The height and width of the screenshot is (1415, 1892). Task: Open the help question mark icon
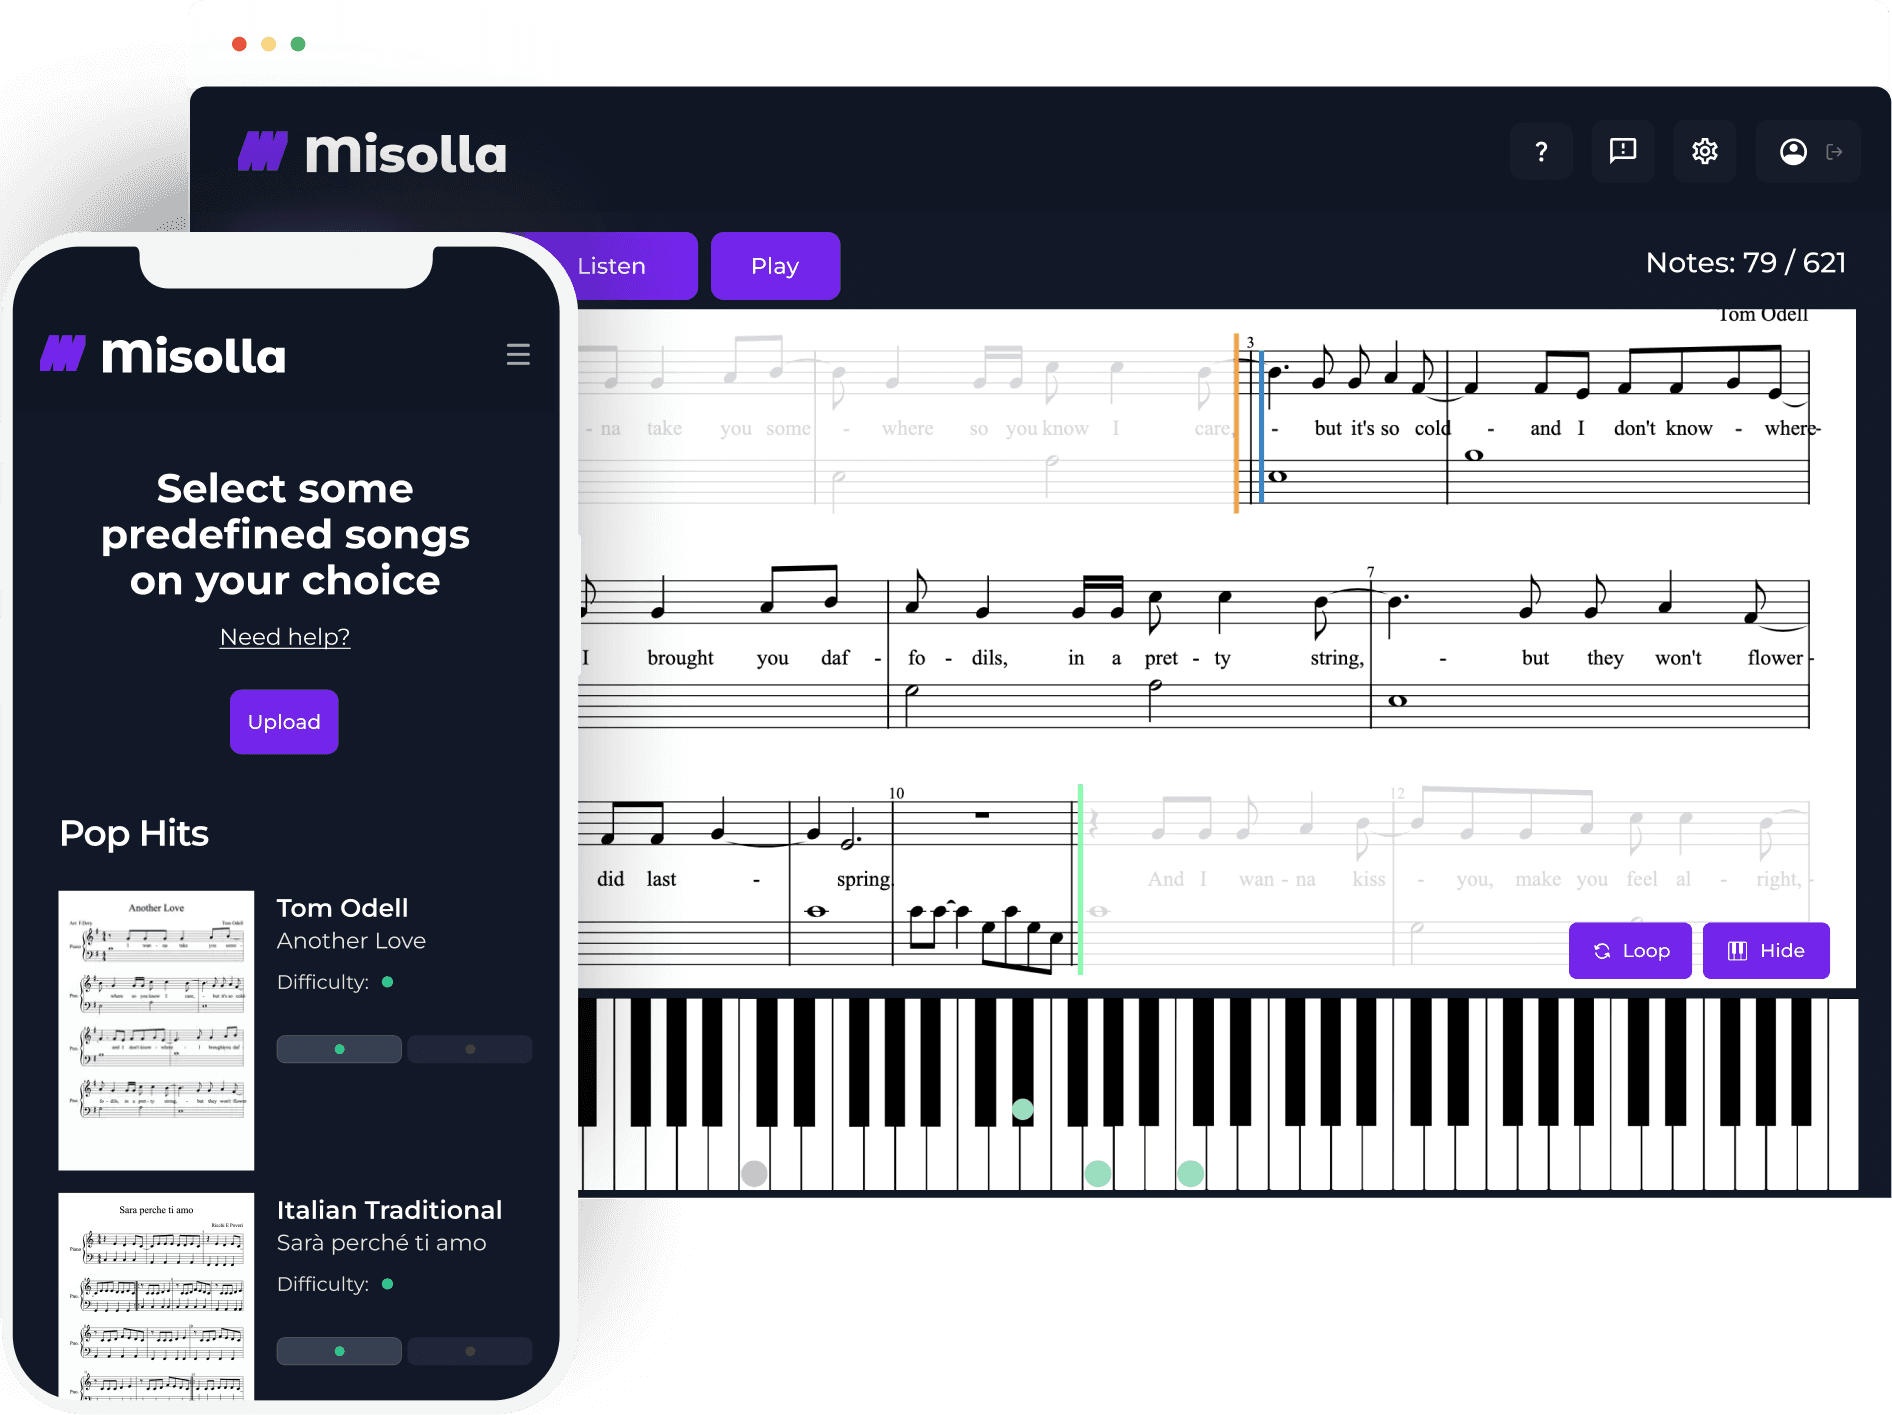click(x=1541, y=151)
